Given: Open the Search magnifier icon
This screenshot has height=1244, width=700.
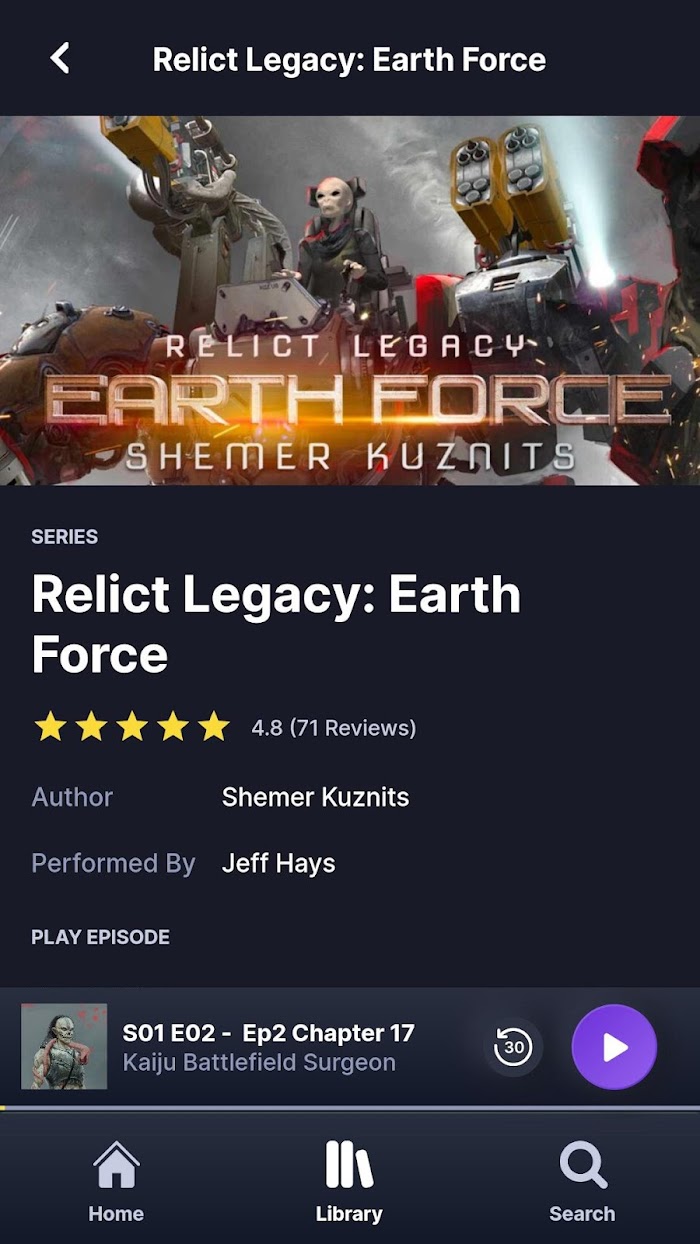Looking at the screenshot, I should 583,1166.
